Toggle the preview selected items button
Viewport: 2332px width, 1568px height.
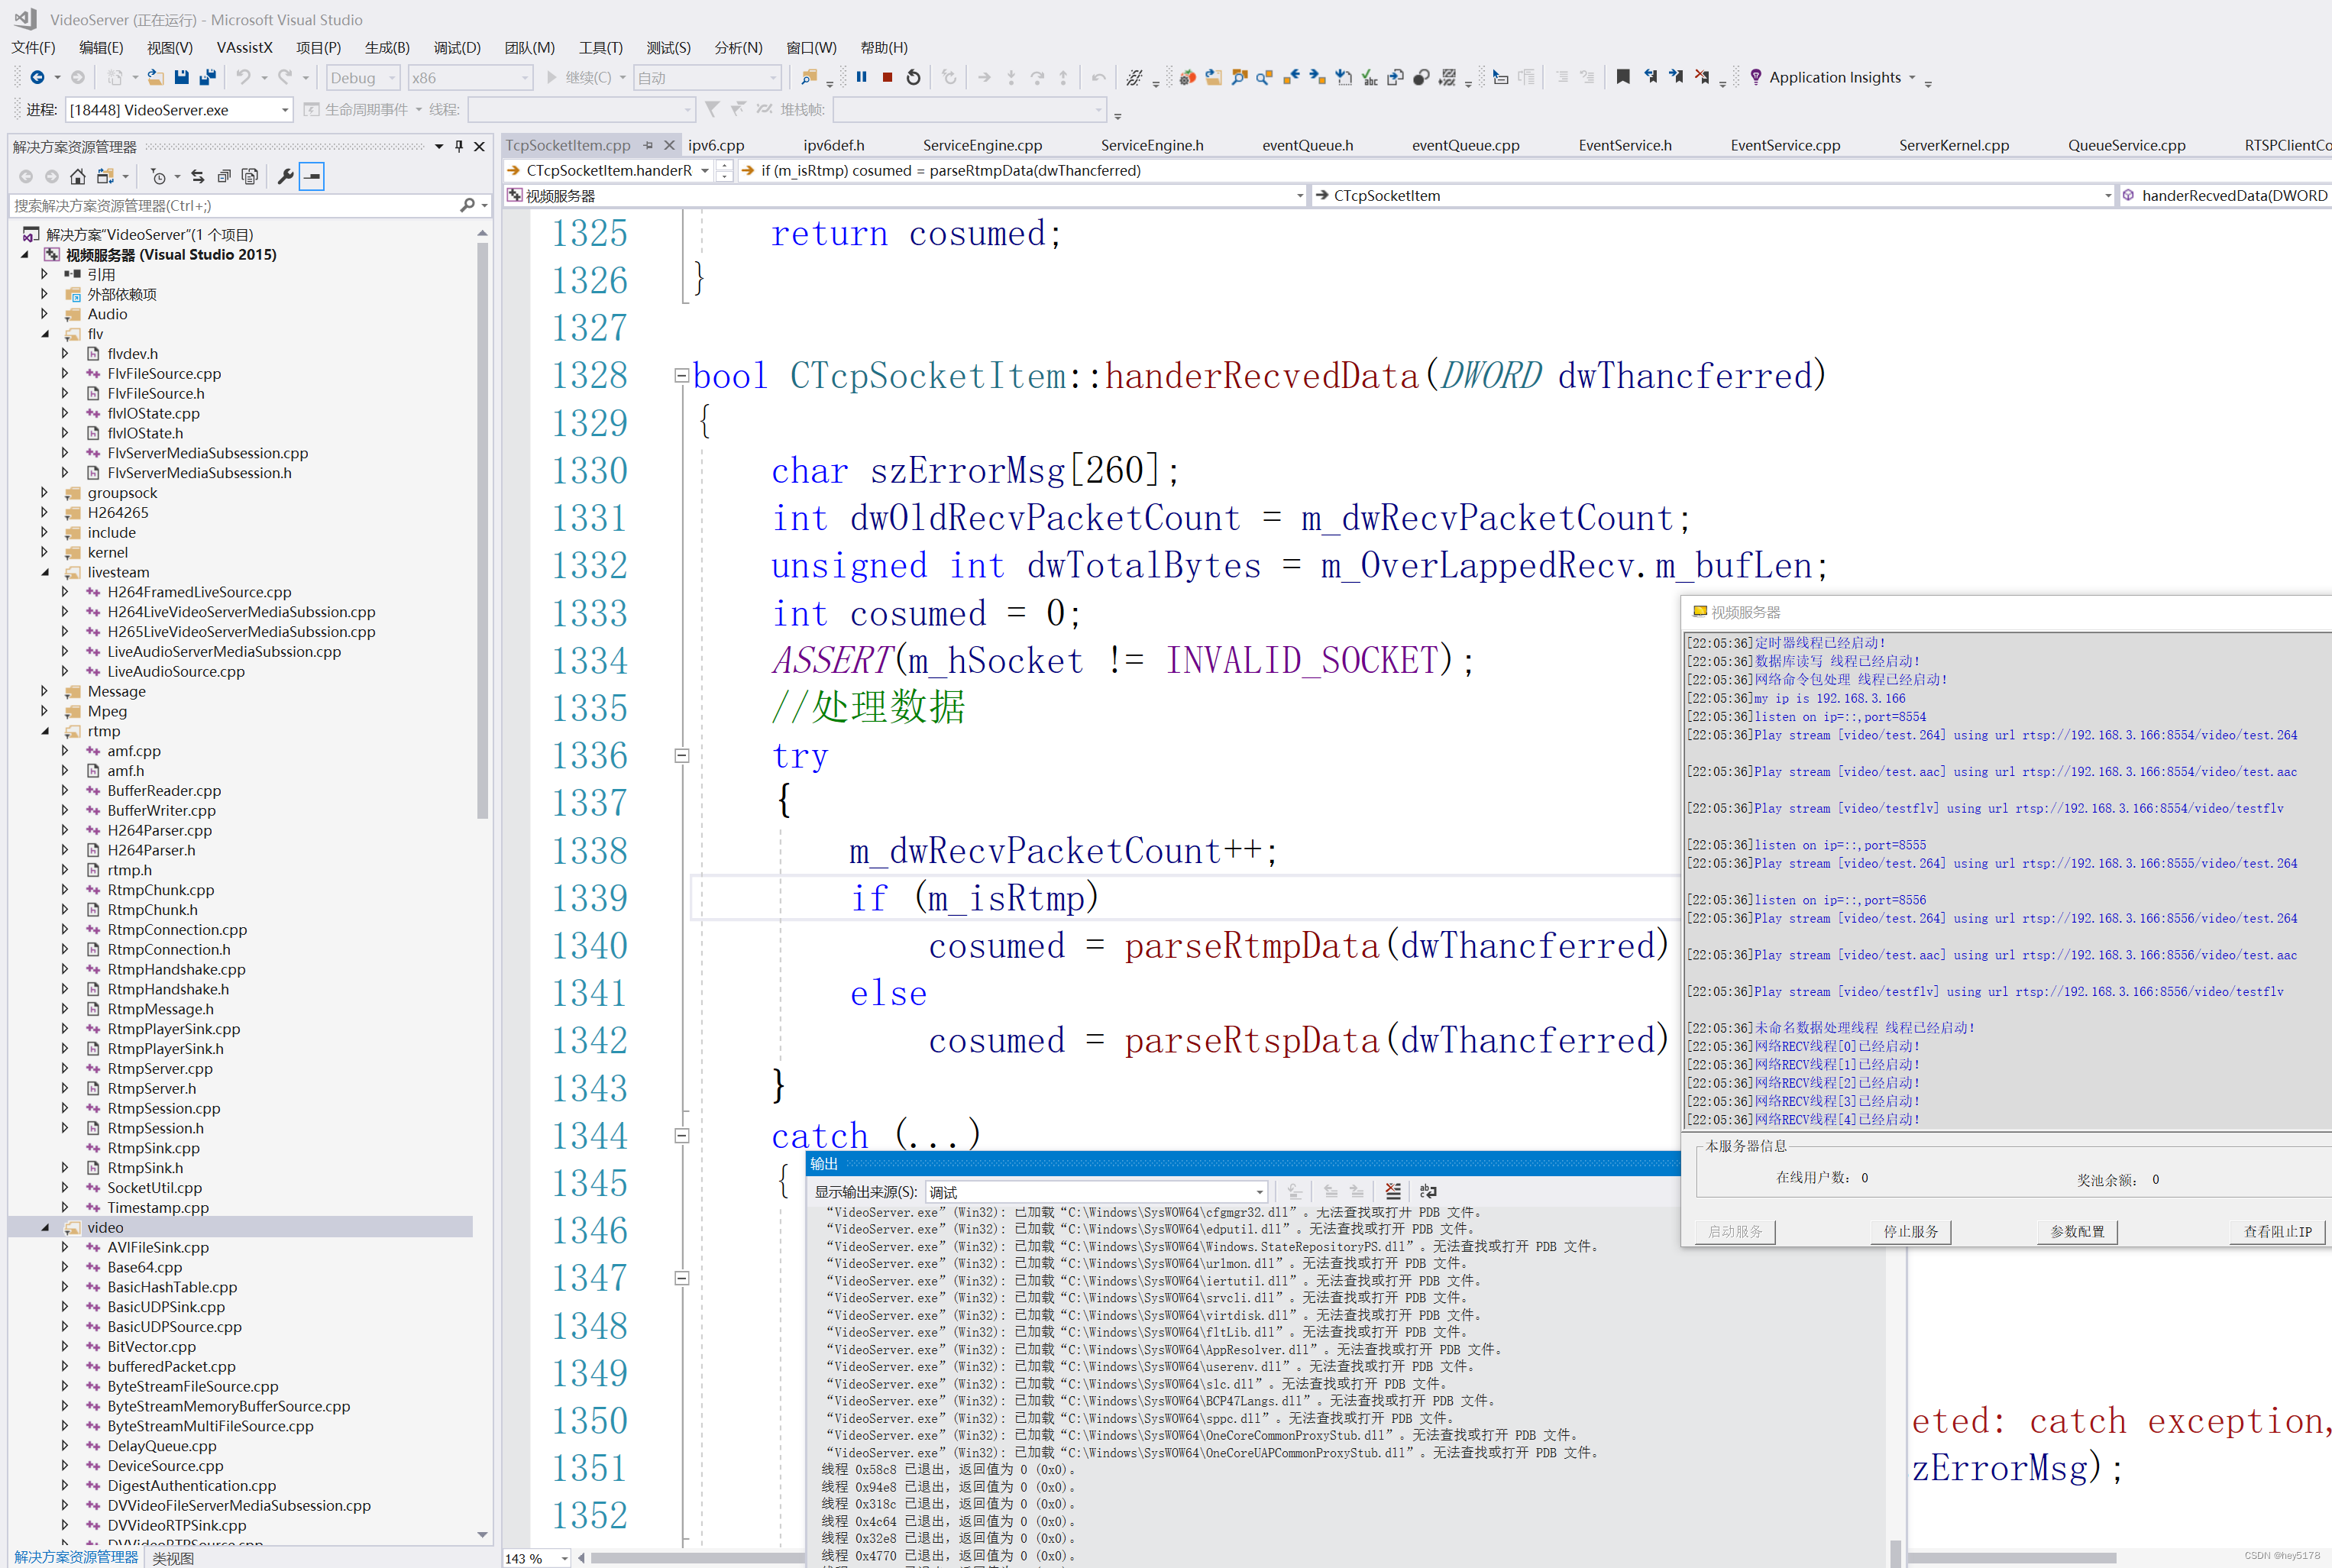312,176
